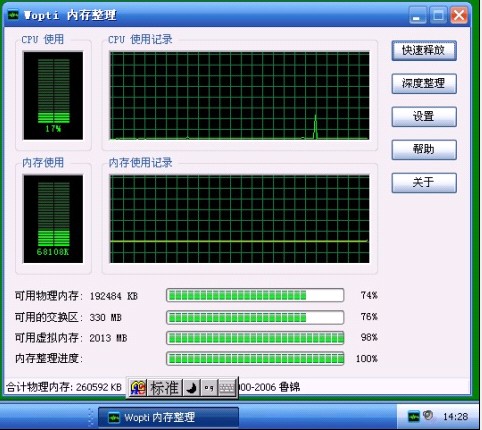Click the 内存整理进度 100% progress bar
The height and width of the screenshot is (430, 482).
tap(255, 359)
